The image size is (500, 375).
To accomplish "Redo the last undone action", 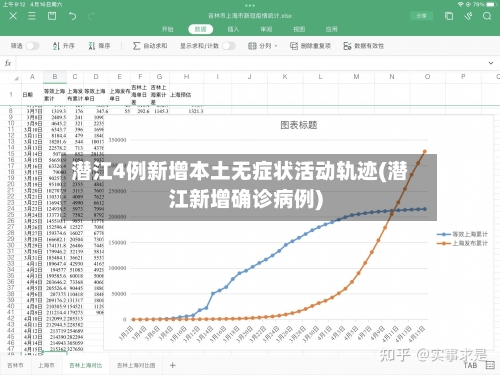I will coord(91,16).
